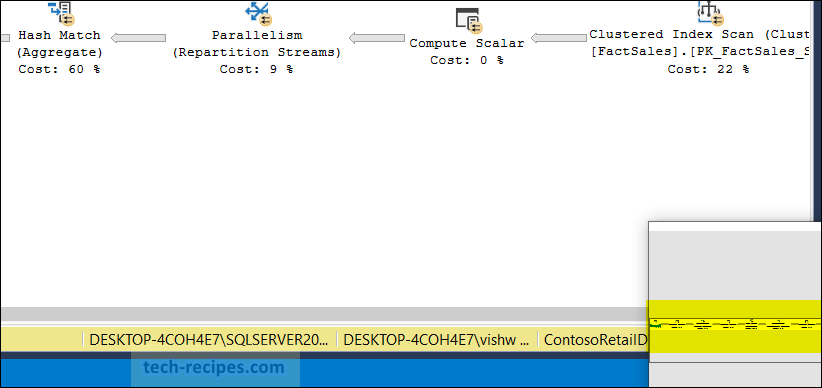This screenshot has height=388, width=822.
Task: Click the Hash Match (Aggregate) label
Action: click(x=59, y=44)
